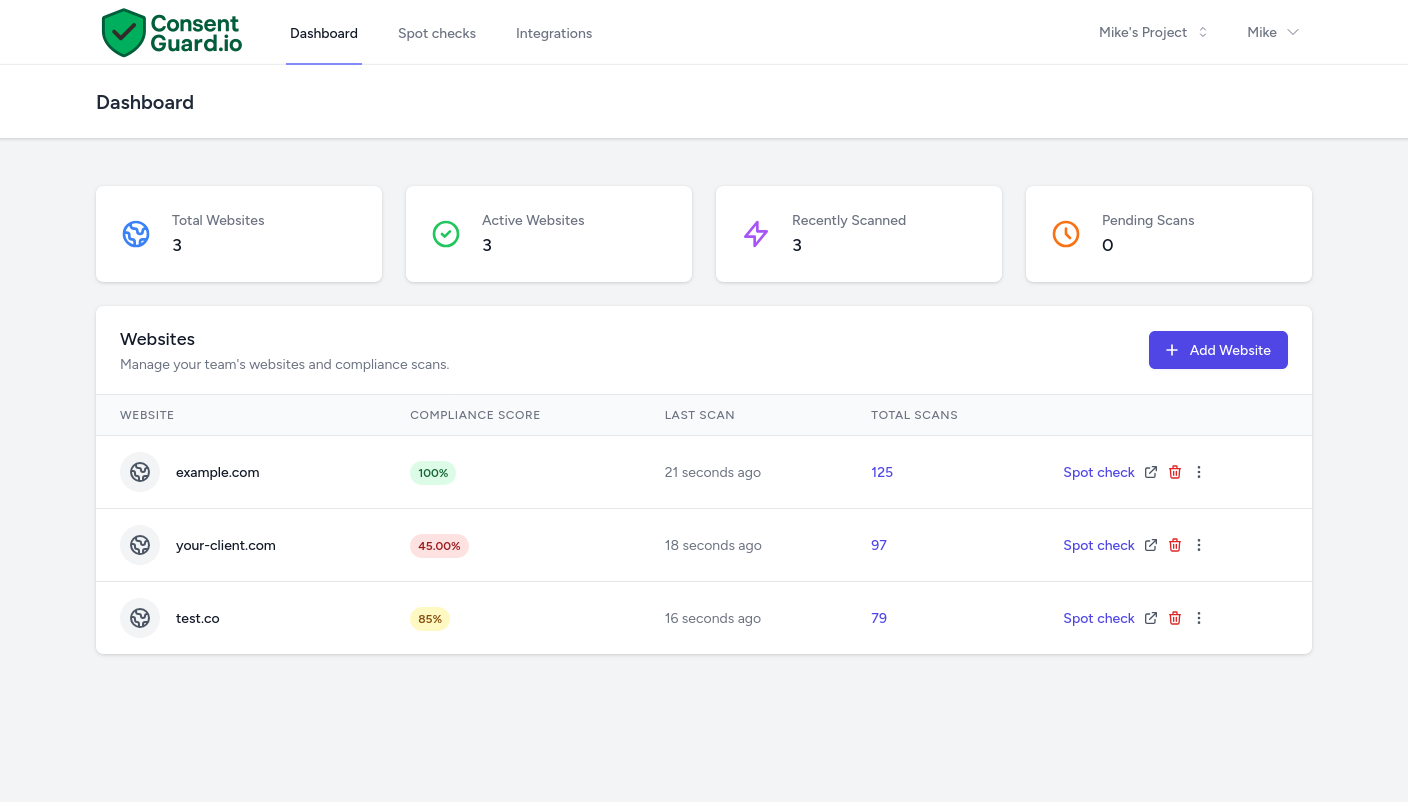
Task: Open the Mike's Project switcher
Action: pos(1152,32)
